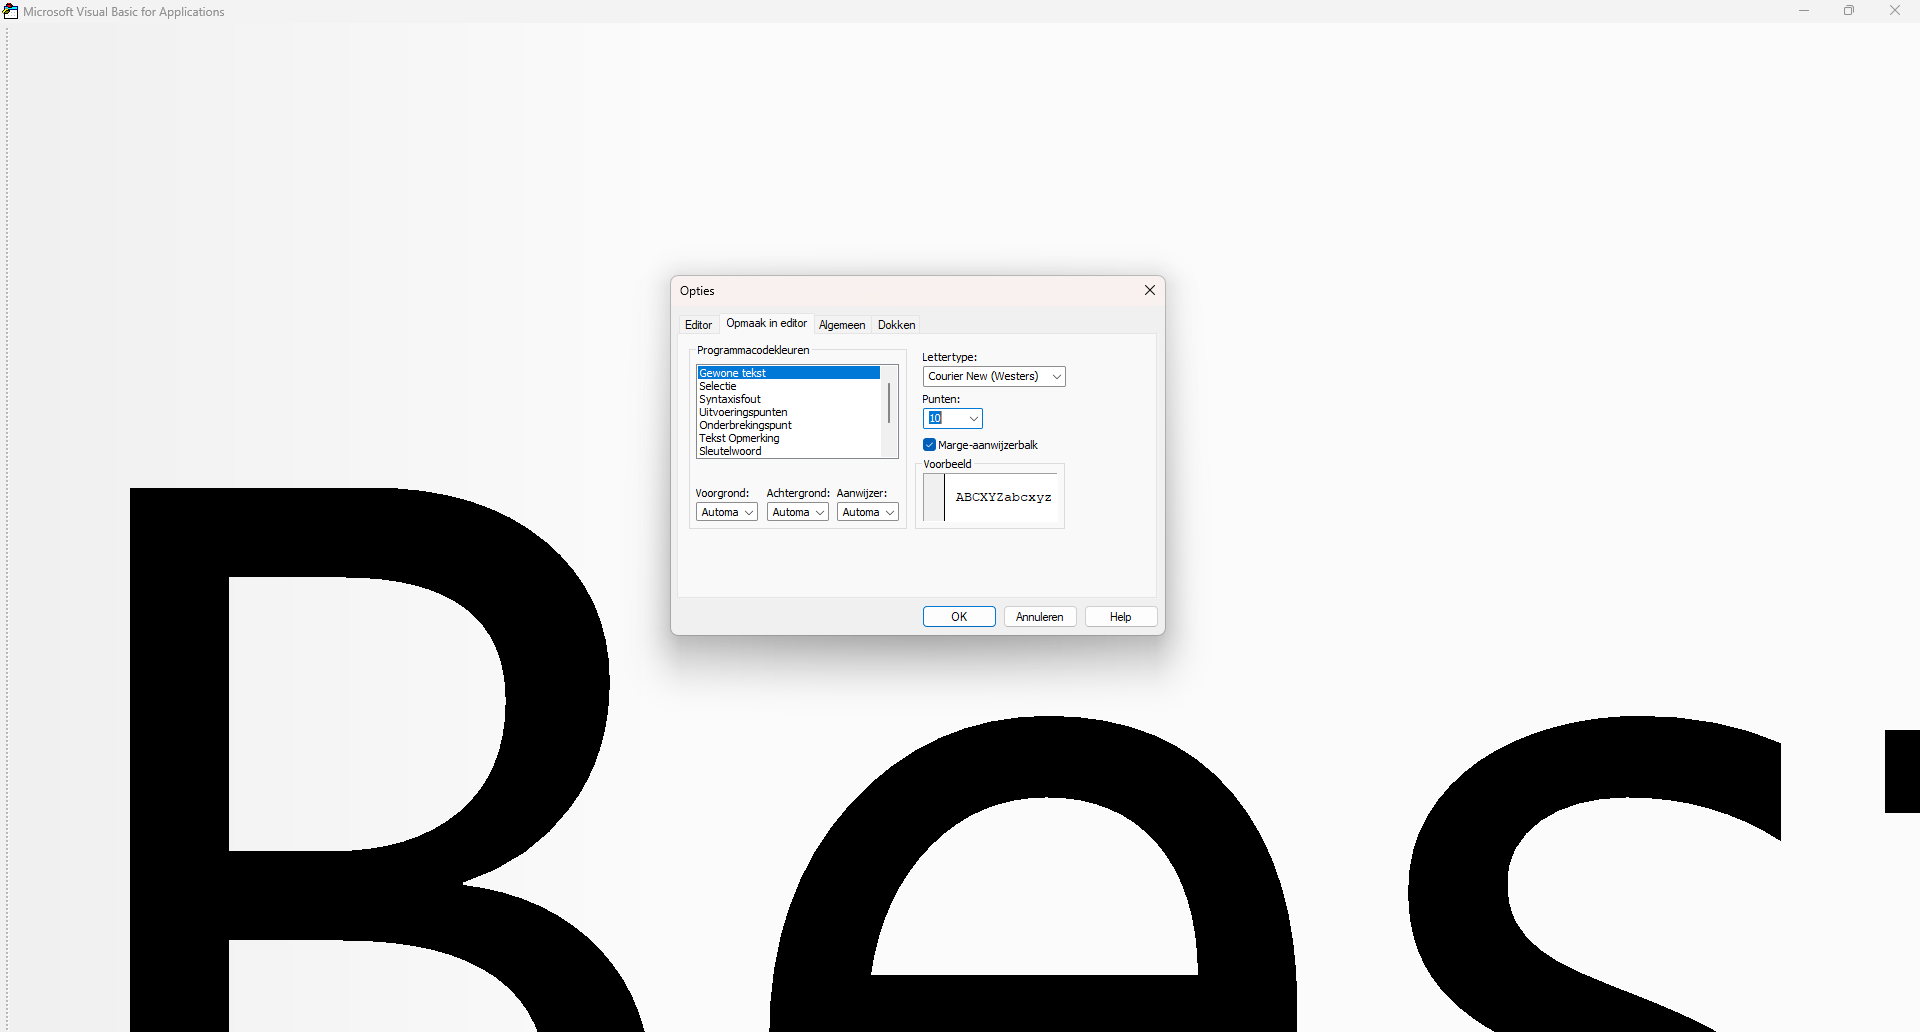The width and height of the screenshot is (1920, 1032).
Task: Select Sleutelwoord in the list
Action: tap(730, 451)
